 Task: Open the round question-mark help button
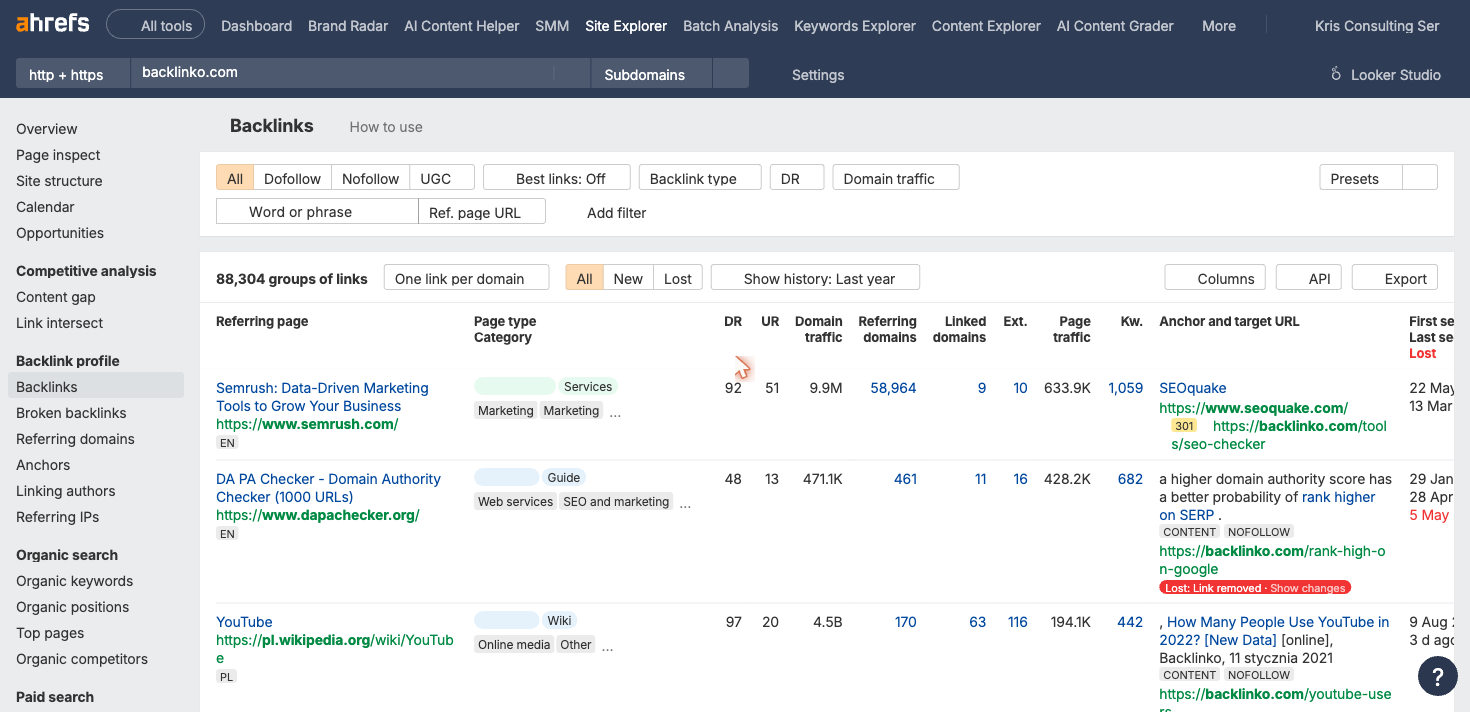[x=1437, y=676]
